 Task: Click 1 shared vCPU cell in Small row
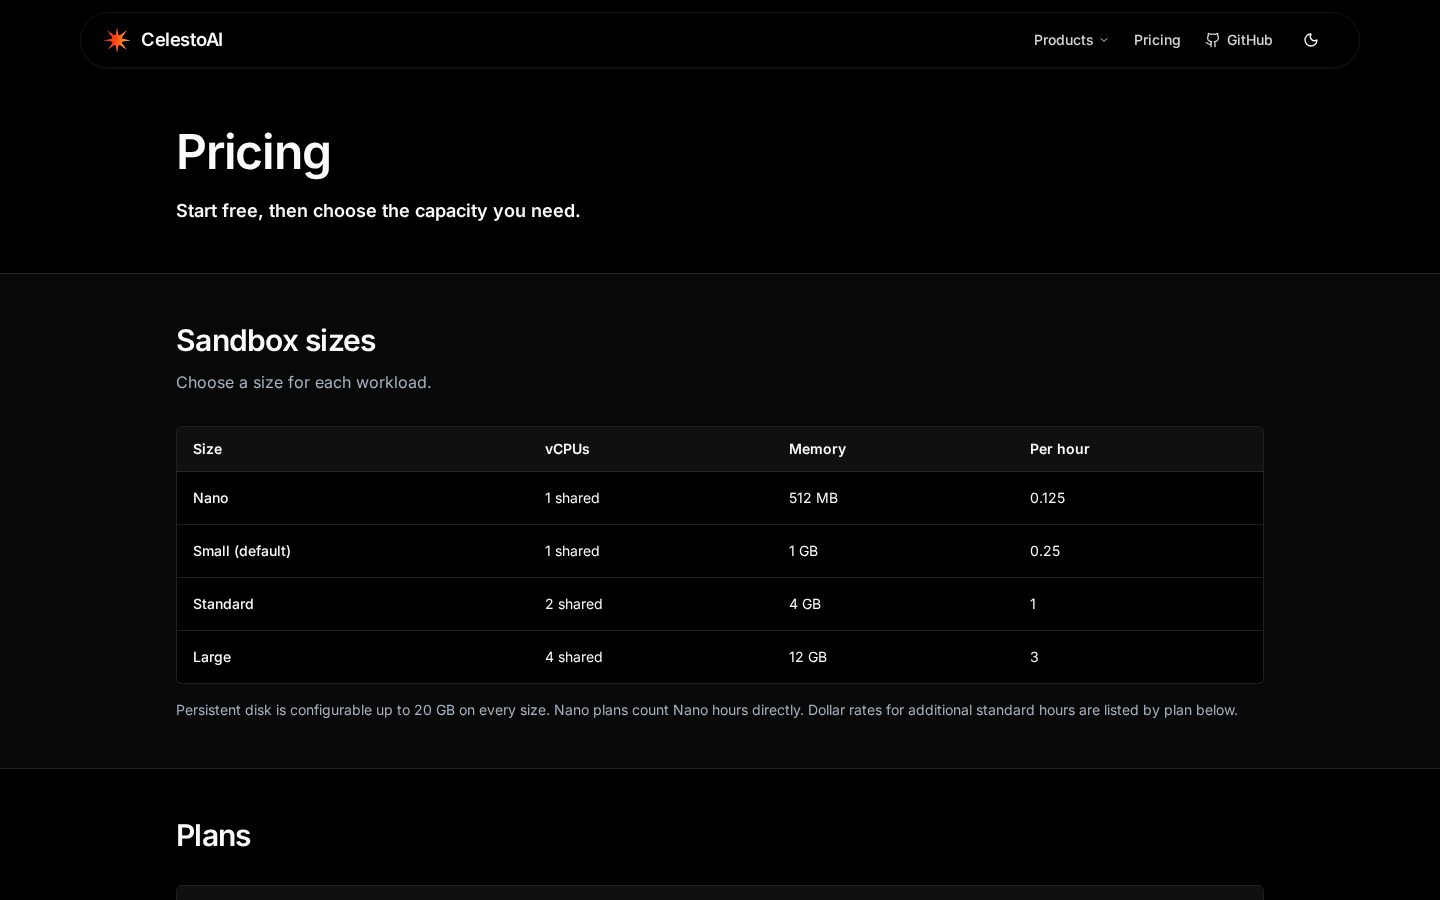pos(572,551)
